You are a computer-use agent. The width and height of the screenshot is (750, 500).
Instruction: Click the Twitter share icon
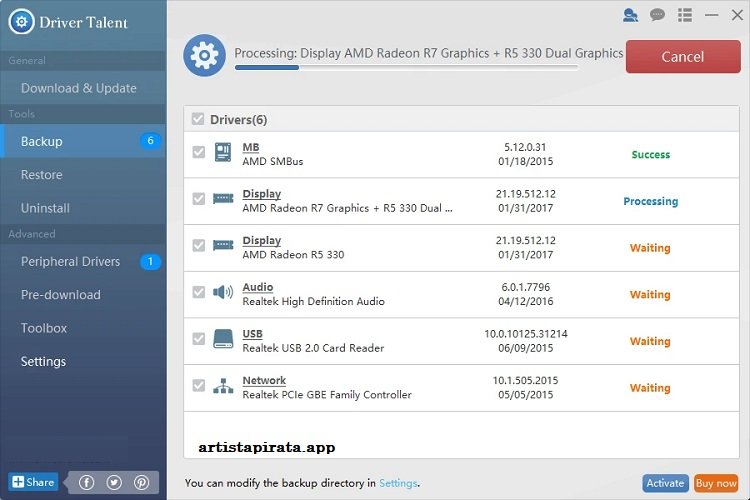[x=114, y=482]
